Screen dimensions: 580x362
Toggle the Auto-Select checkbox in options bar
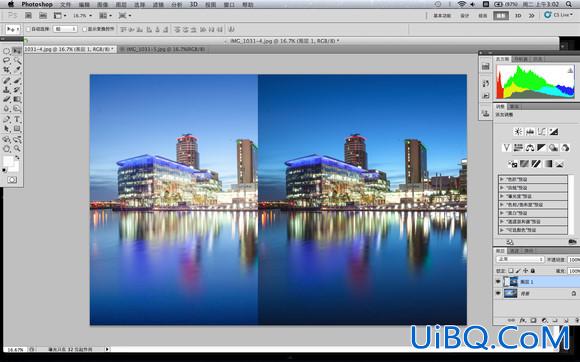click(x=28, y=29)
